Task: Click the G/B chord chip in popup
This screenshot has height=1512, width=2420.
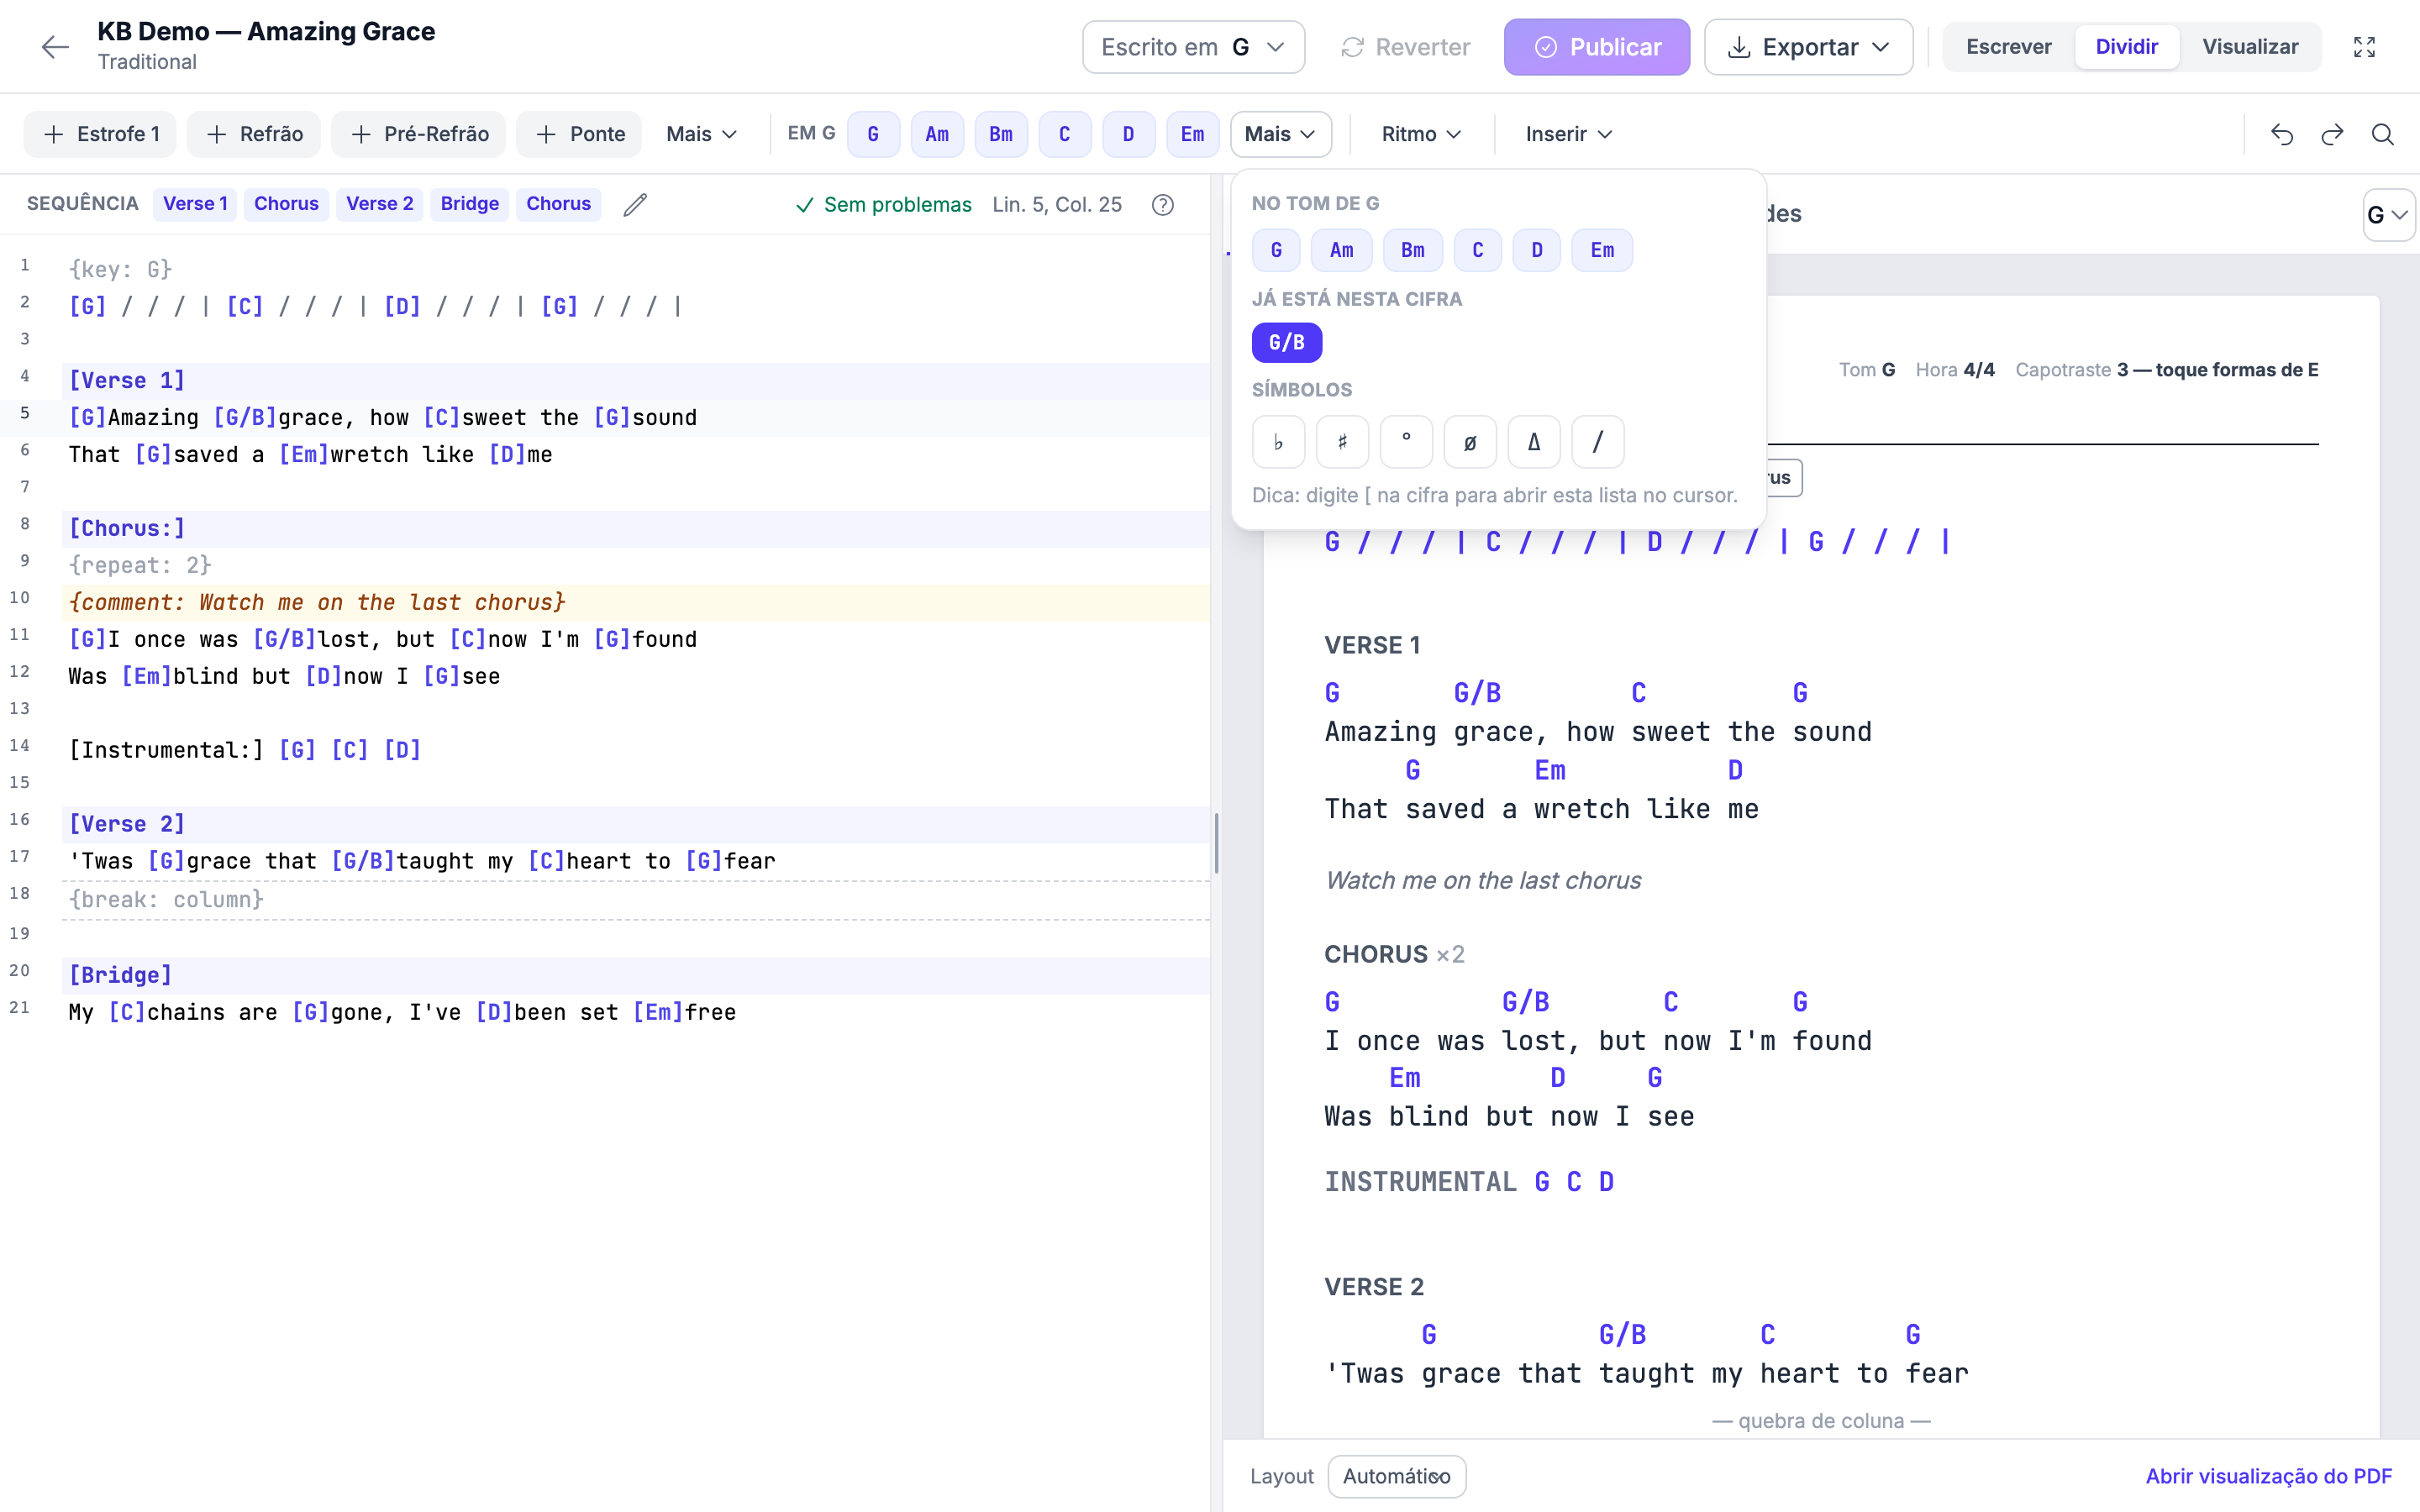Action: 1286,343
